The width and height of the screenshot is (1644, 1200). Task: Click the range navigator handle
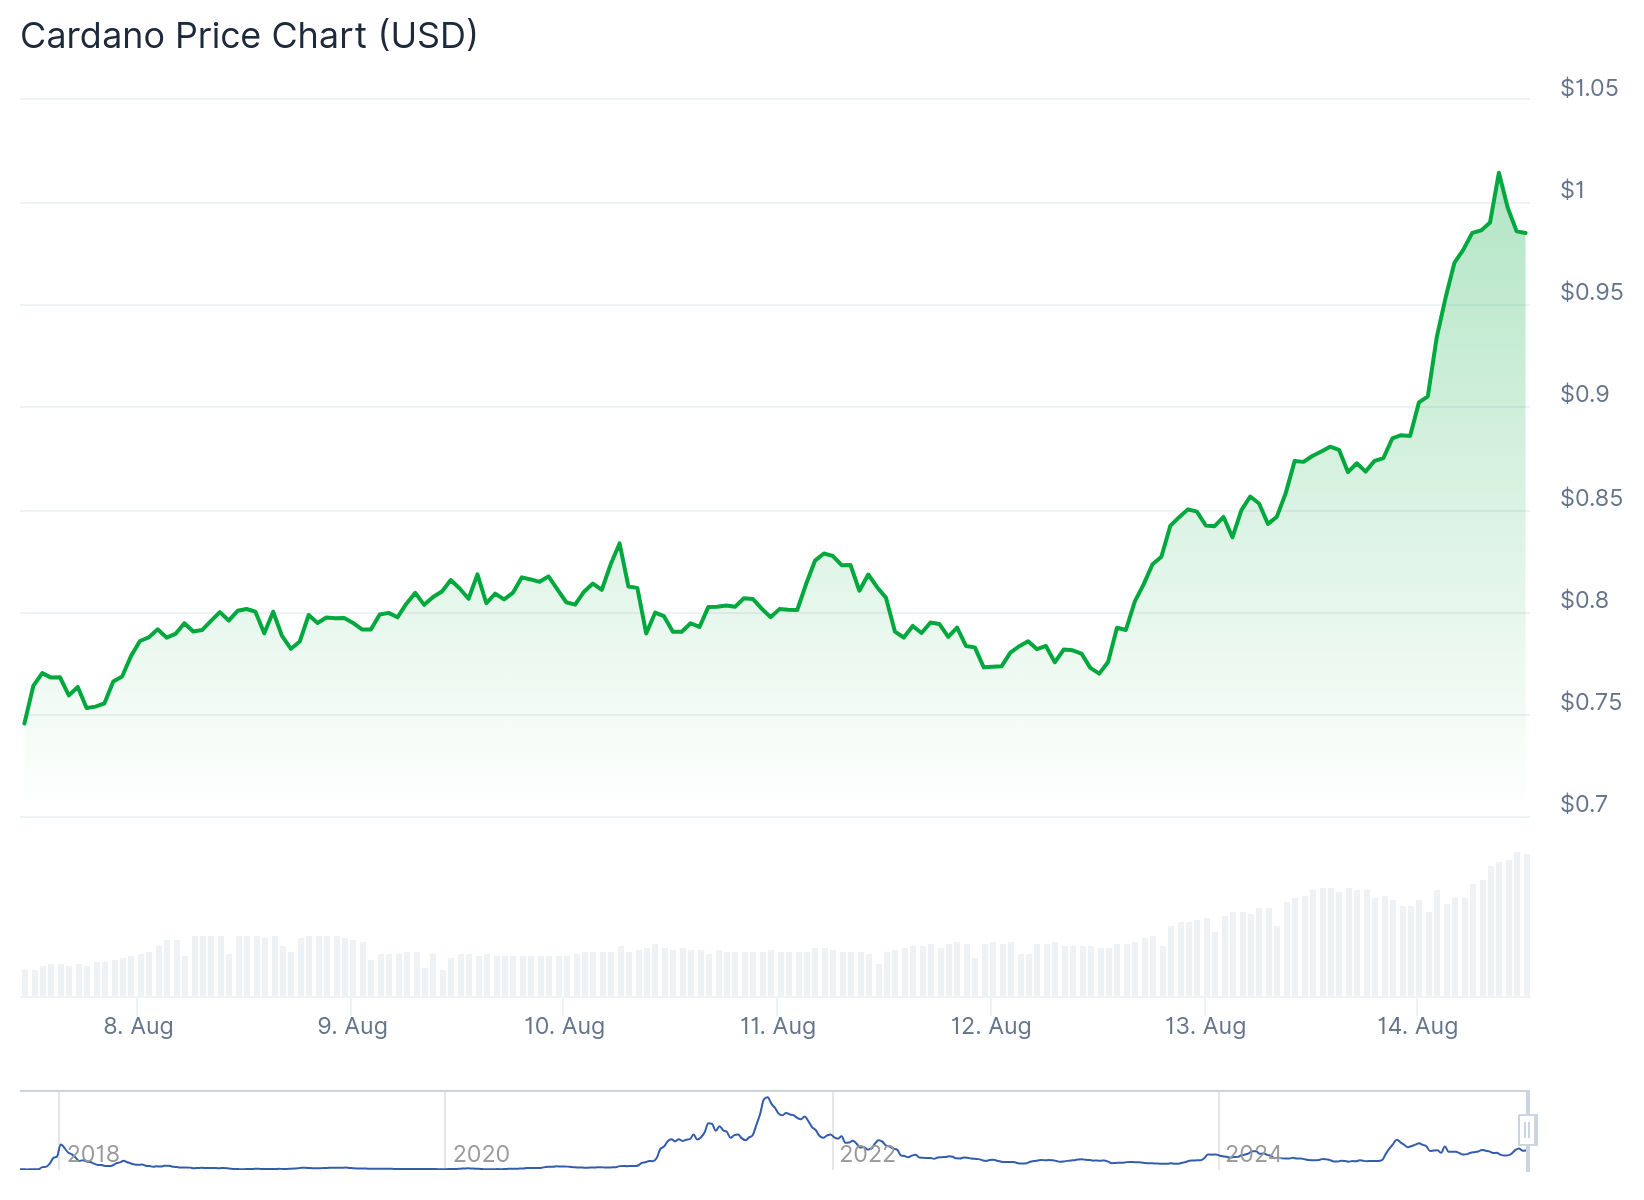[1526, 1130]
